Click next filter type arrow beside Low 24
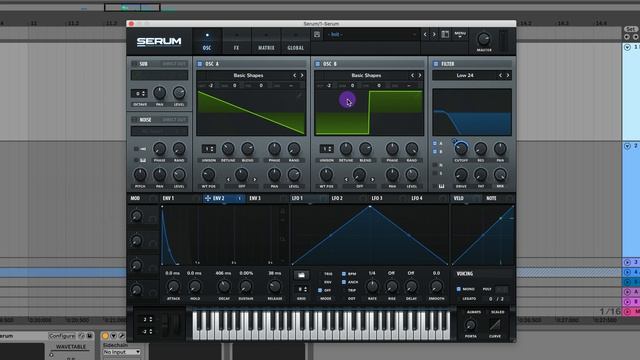This screenshot has width=640, height=360. tap(508, 76)
